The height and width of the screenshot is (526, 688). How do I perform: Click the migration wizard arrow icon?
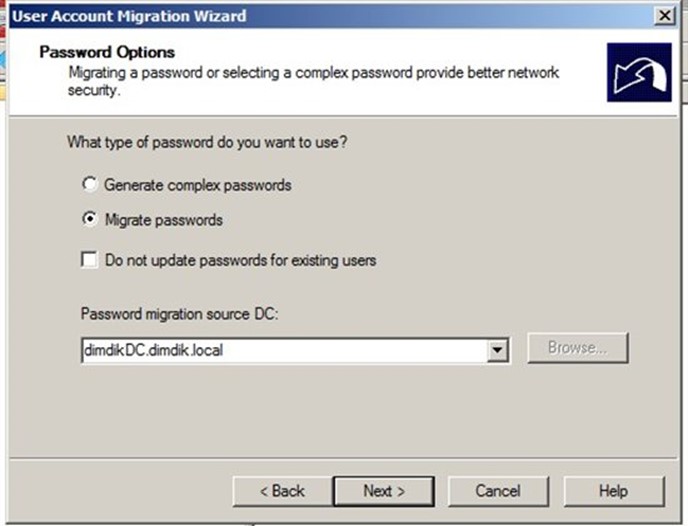(639, 72)
